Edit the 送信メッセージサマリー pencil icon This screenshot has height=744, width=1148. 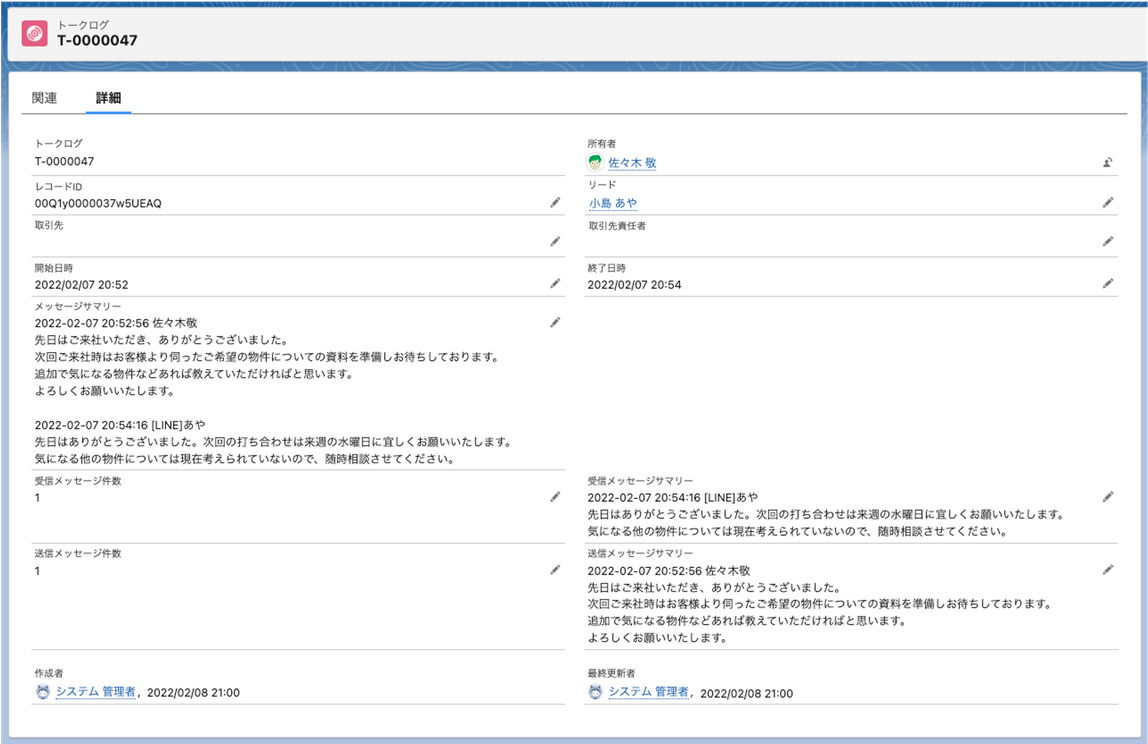pyautogui.click(x=1108, y=570)
